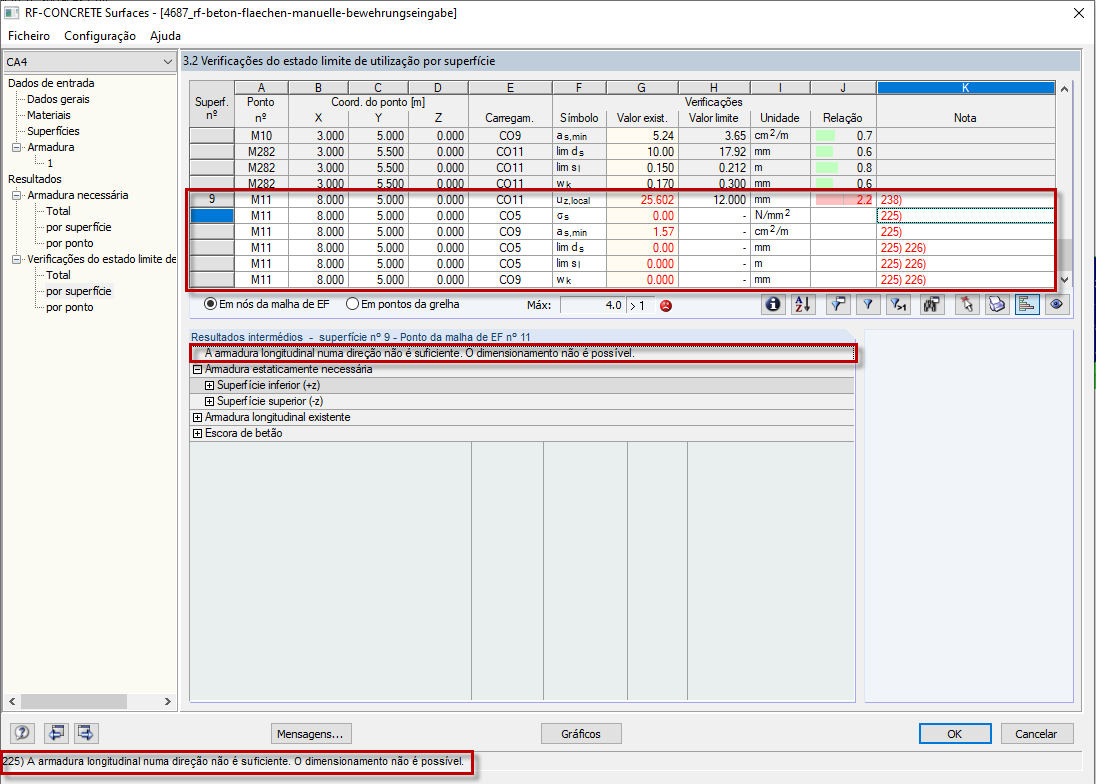
Task: Collapse 'Armadura estaticamente necessária' section
Action: coord(197,370)
